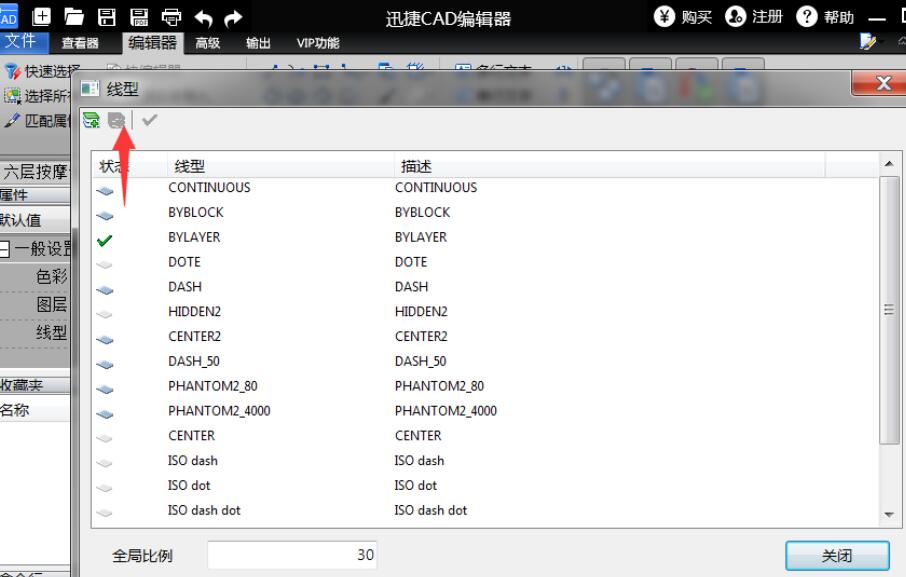Click the 关闭 button in the linetype dialog
Image resolution: width=906 pixels, height=577 pixels.
(837, 556)
